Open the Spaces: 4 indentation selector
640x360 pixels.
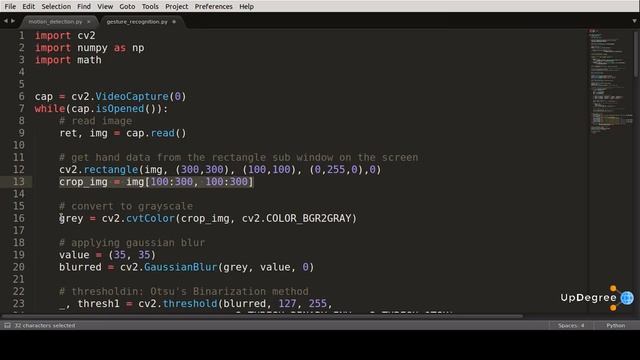coord(571,325)
